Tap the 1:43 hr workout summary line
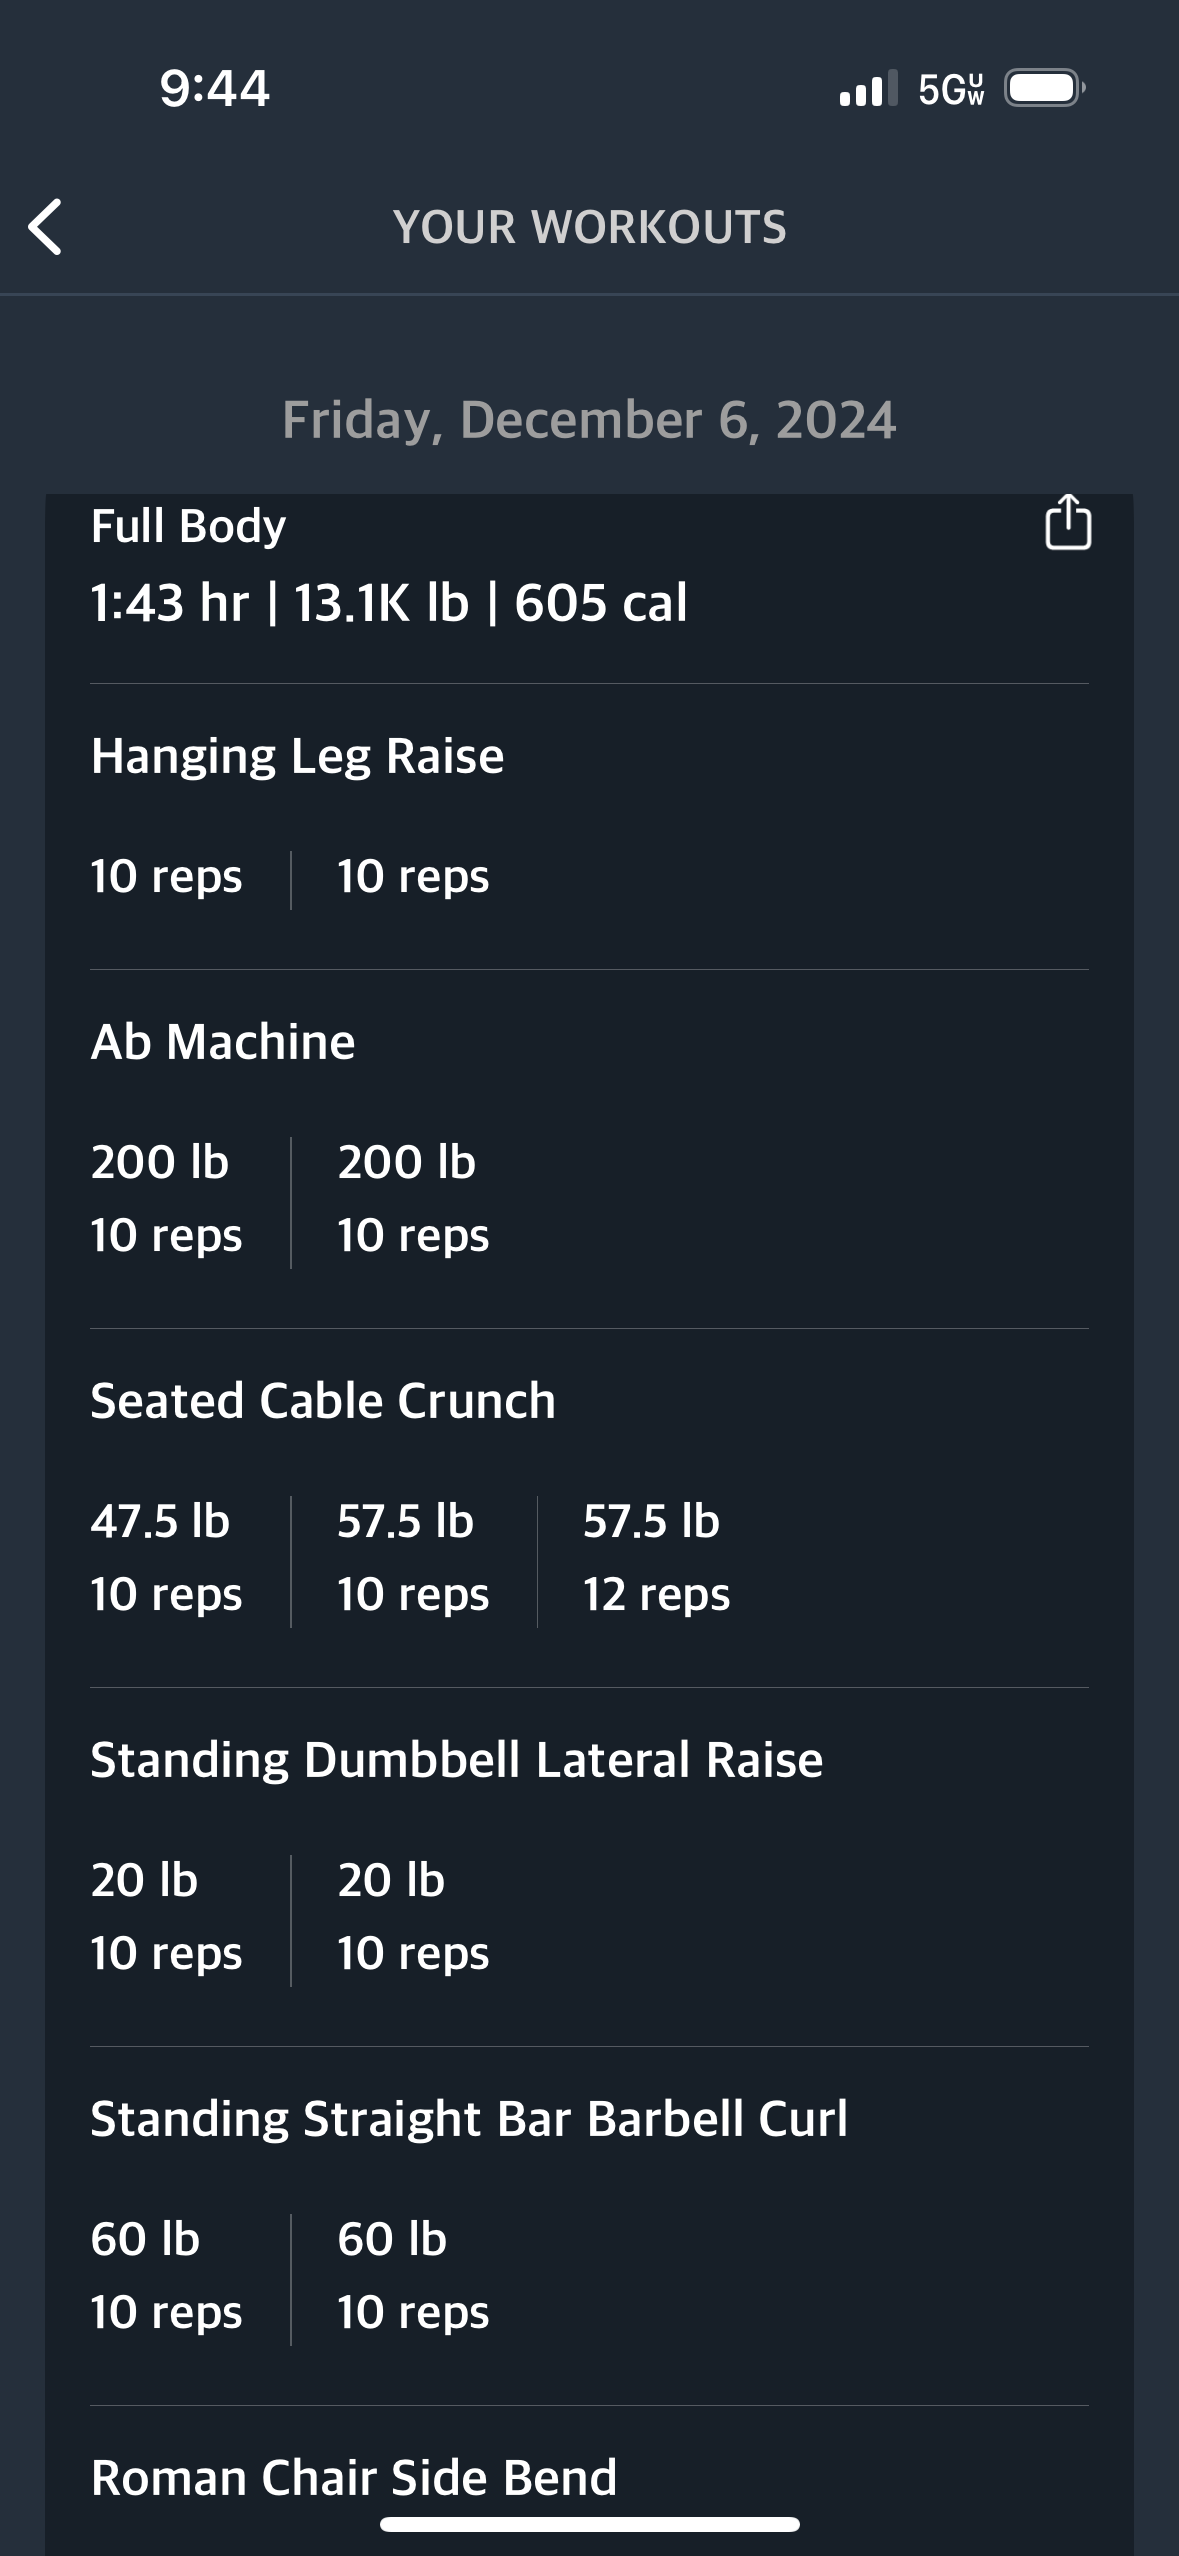Image resolution: width=1179 pixels, height=2556 pixels. 389,603
